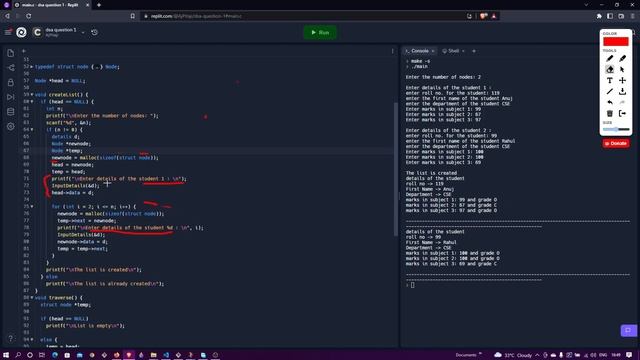The height and width of the screenshot is (360, 640).
Task: Open the Database sidebar icon
Action: point(11,112)
